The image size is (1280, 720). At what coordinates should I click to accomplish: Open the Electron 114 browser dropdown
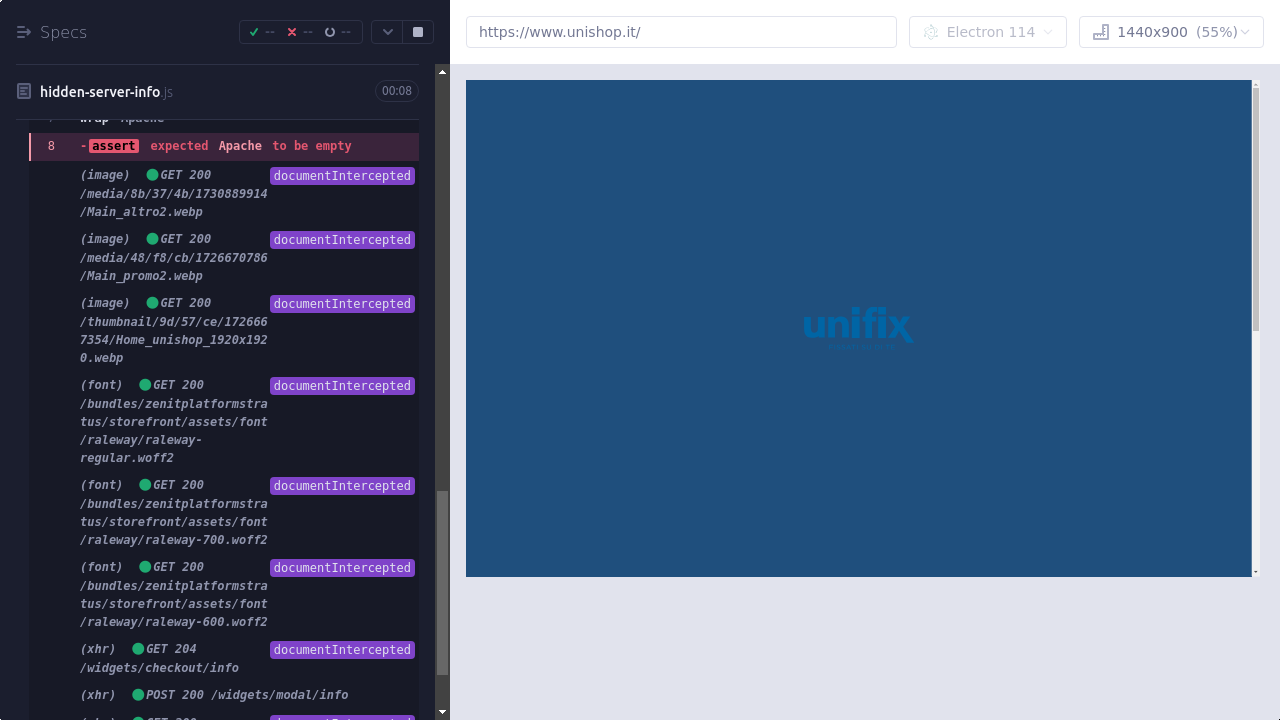tap(988, 32)
